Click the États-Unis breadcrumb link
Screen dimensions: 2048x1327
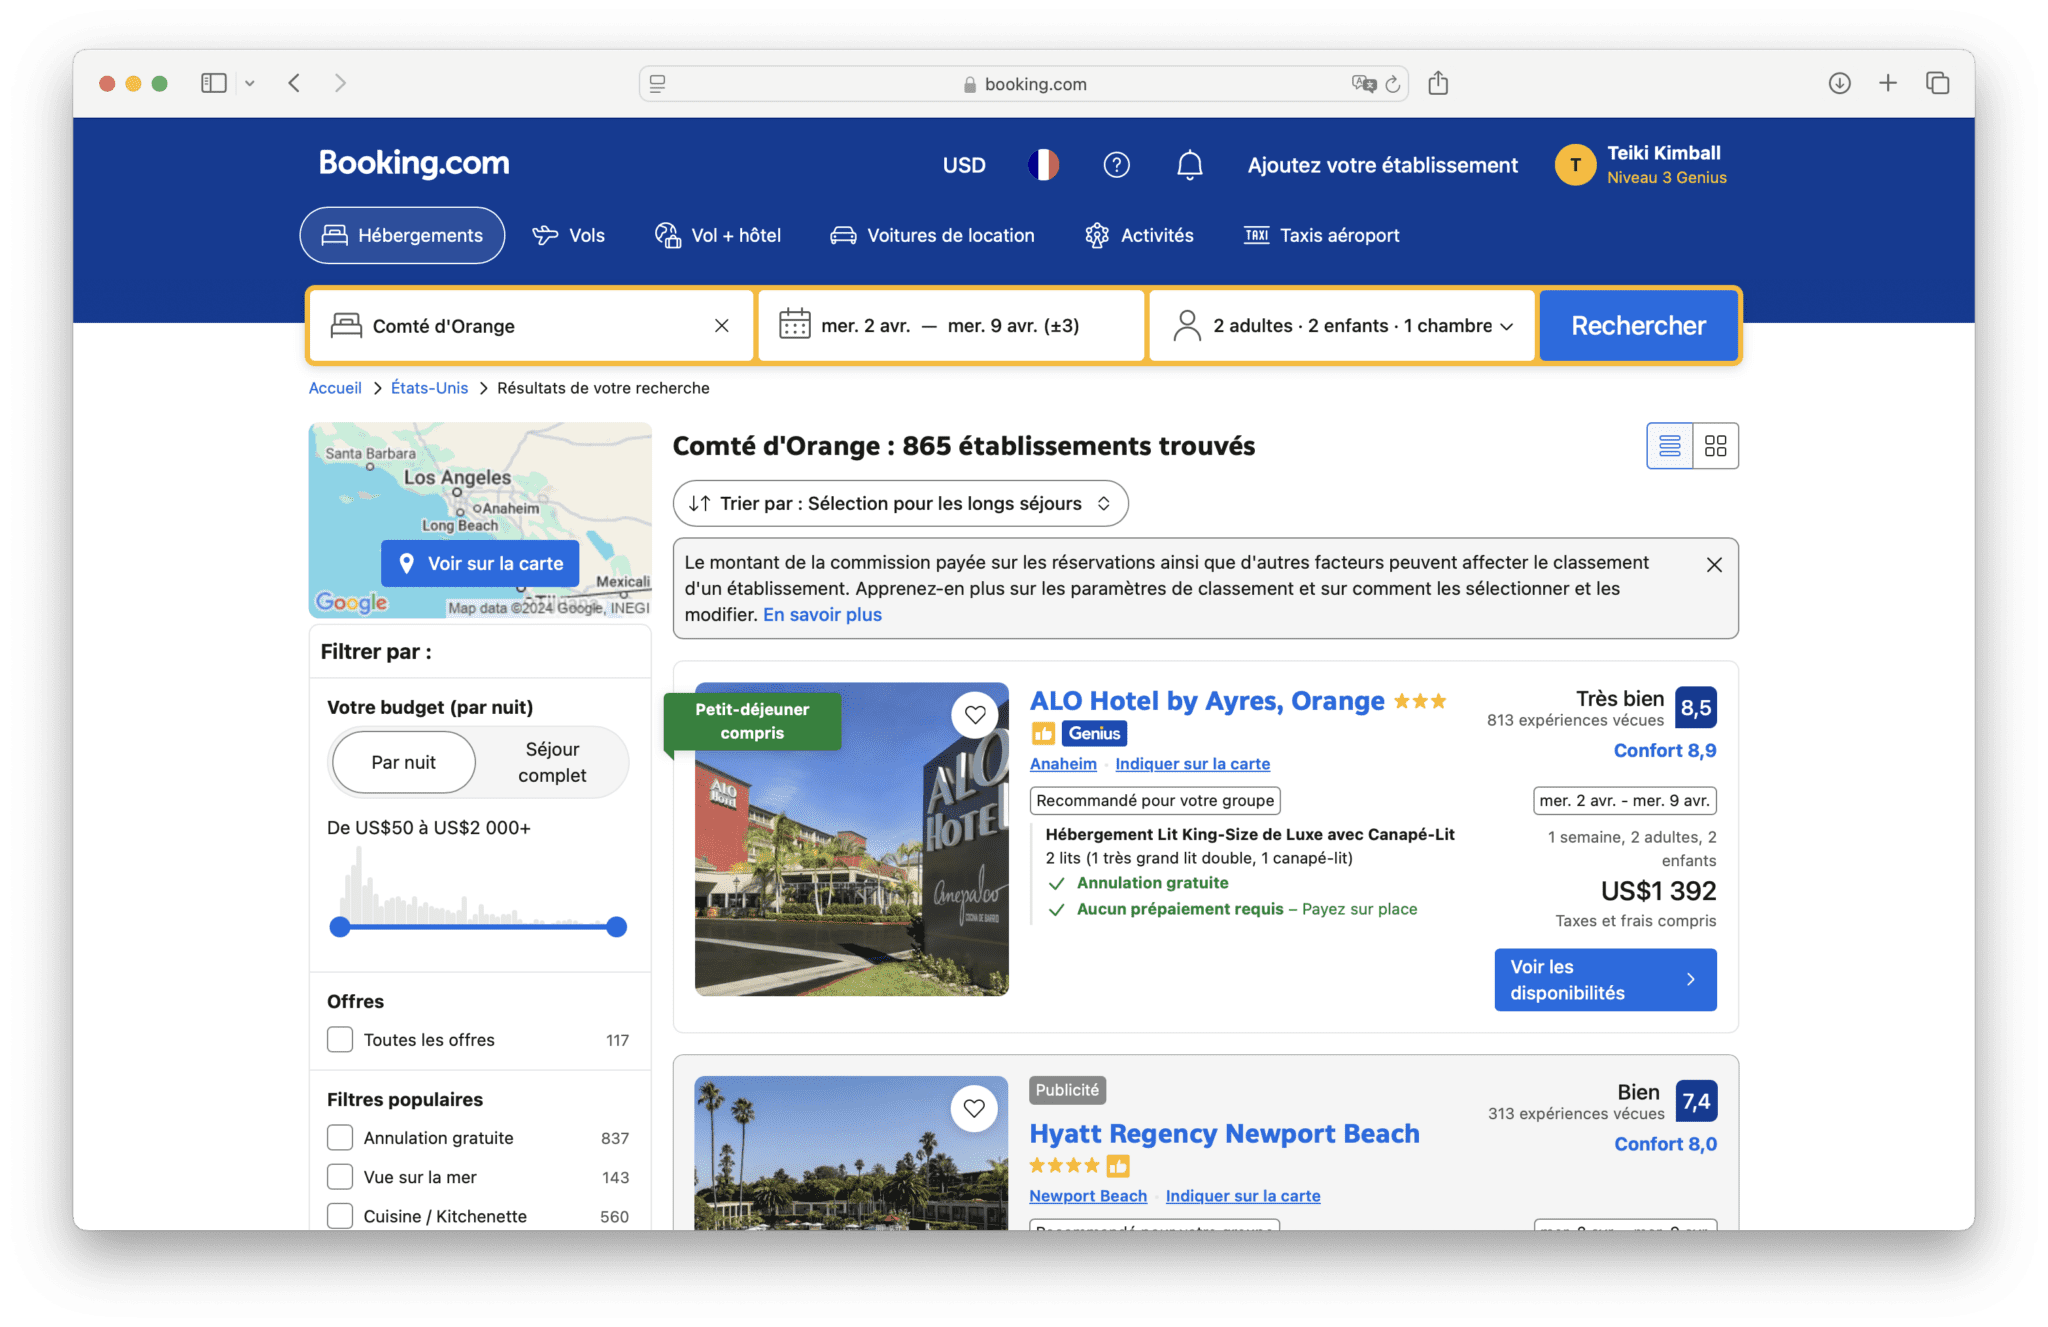click(429, 388)
